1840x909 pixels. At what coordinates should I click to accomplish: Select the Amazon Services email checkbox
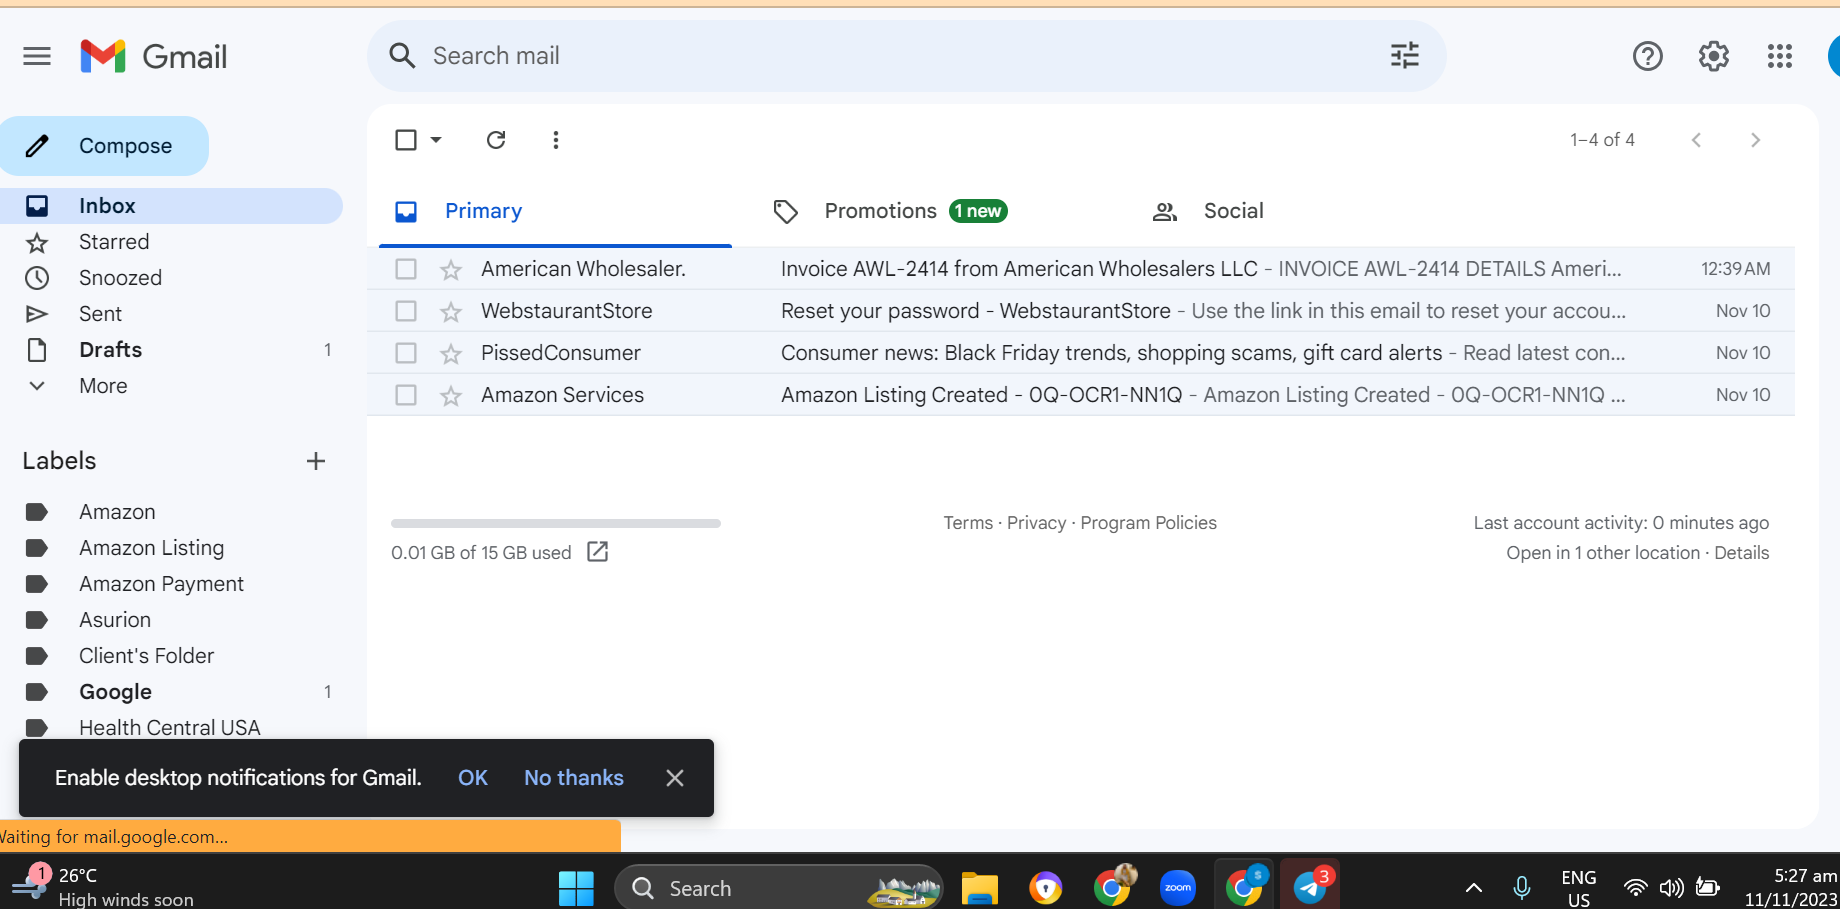tap(406, 395)
